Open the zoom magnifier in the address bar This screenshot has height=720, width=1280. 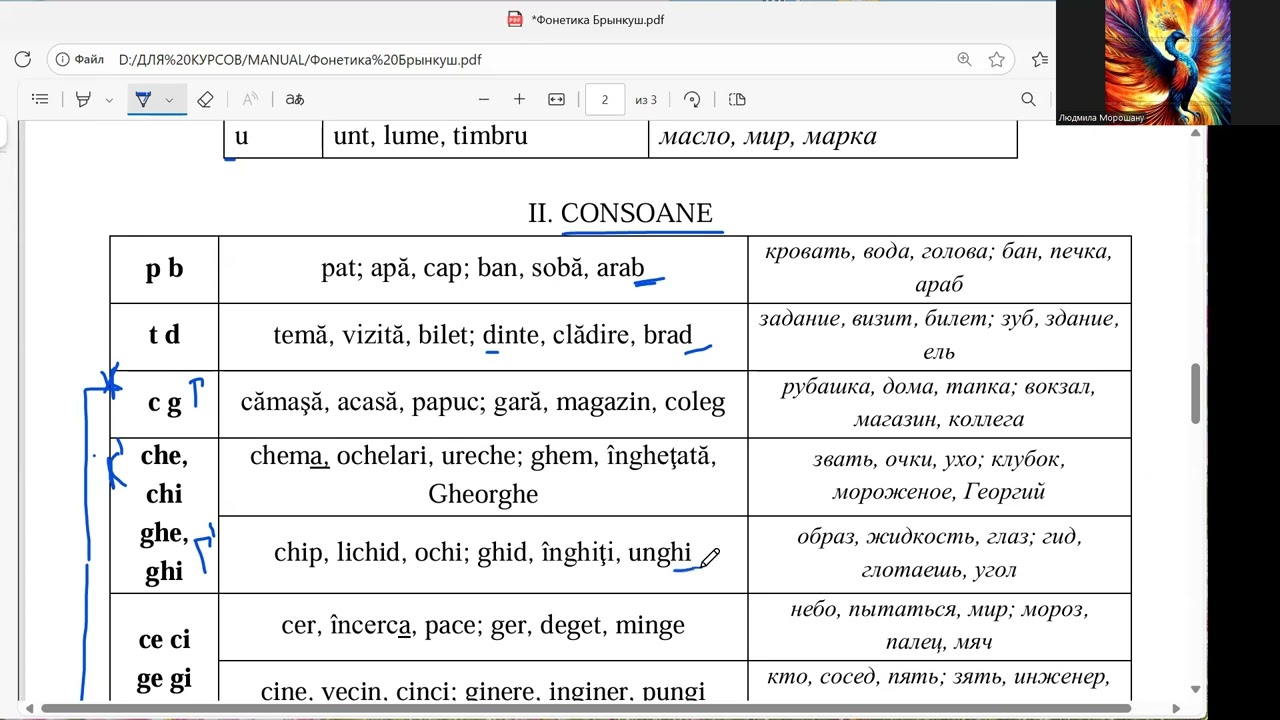point(964,60)
